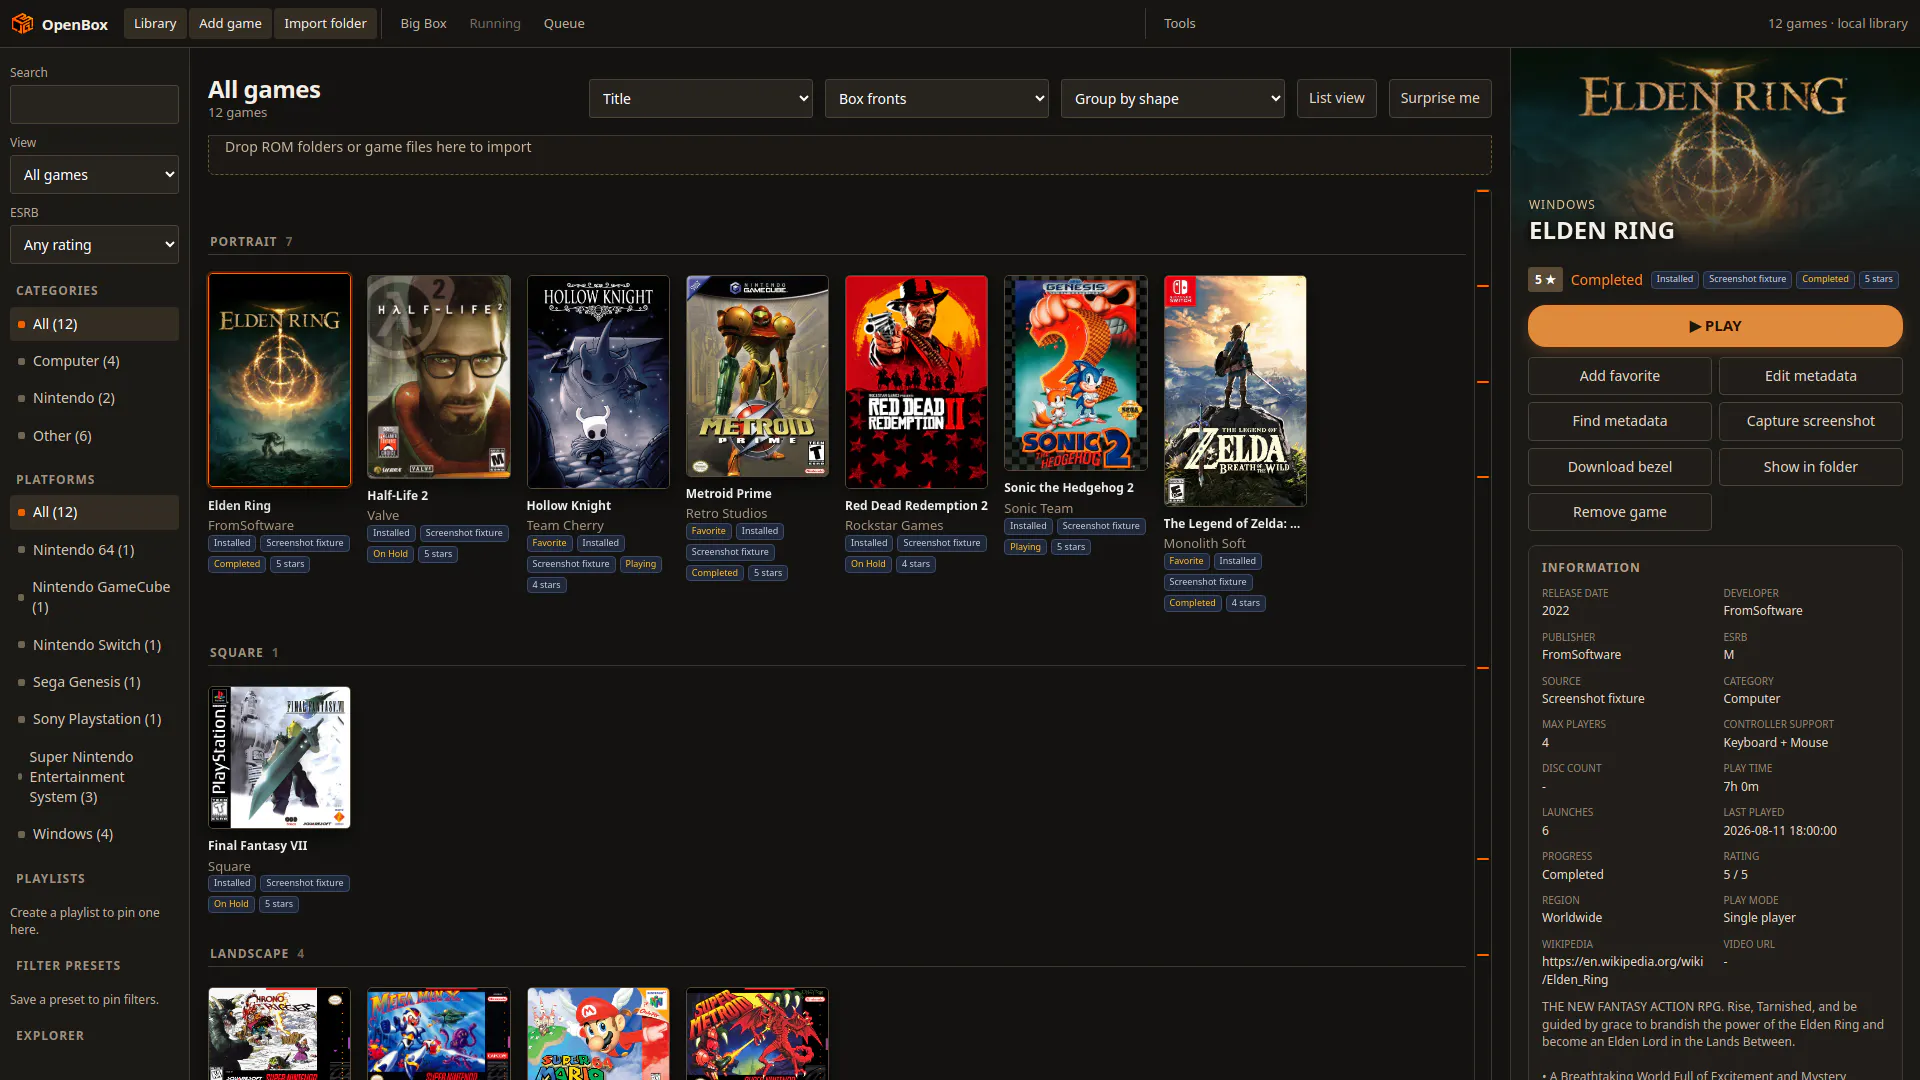Open the ESRB Any rating dropdown
The image size is (1920, 1080).
94,244
